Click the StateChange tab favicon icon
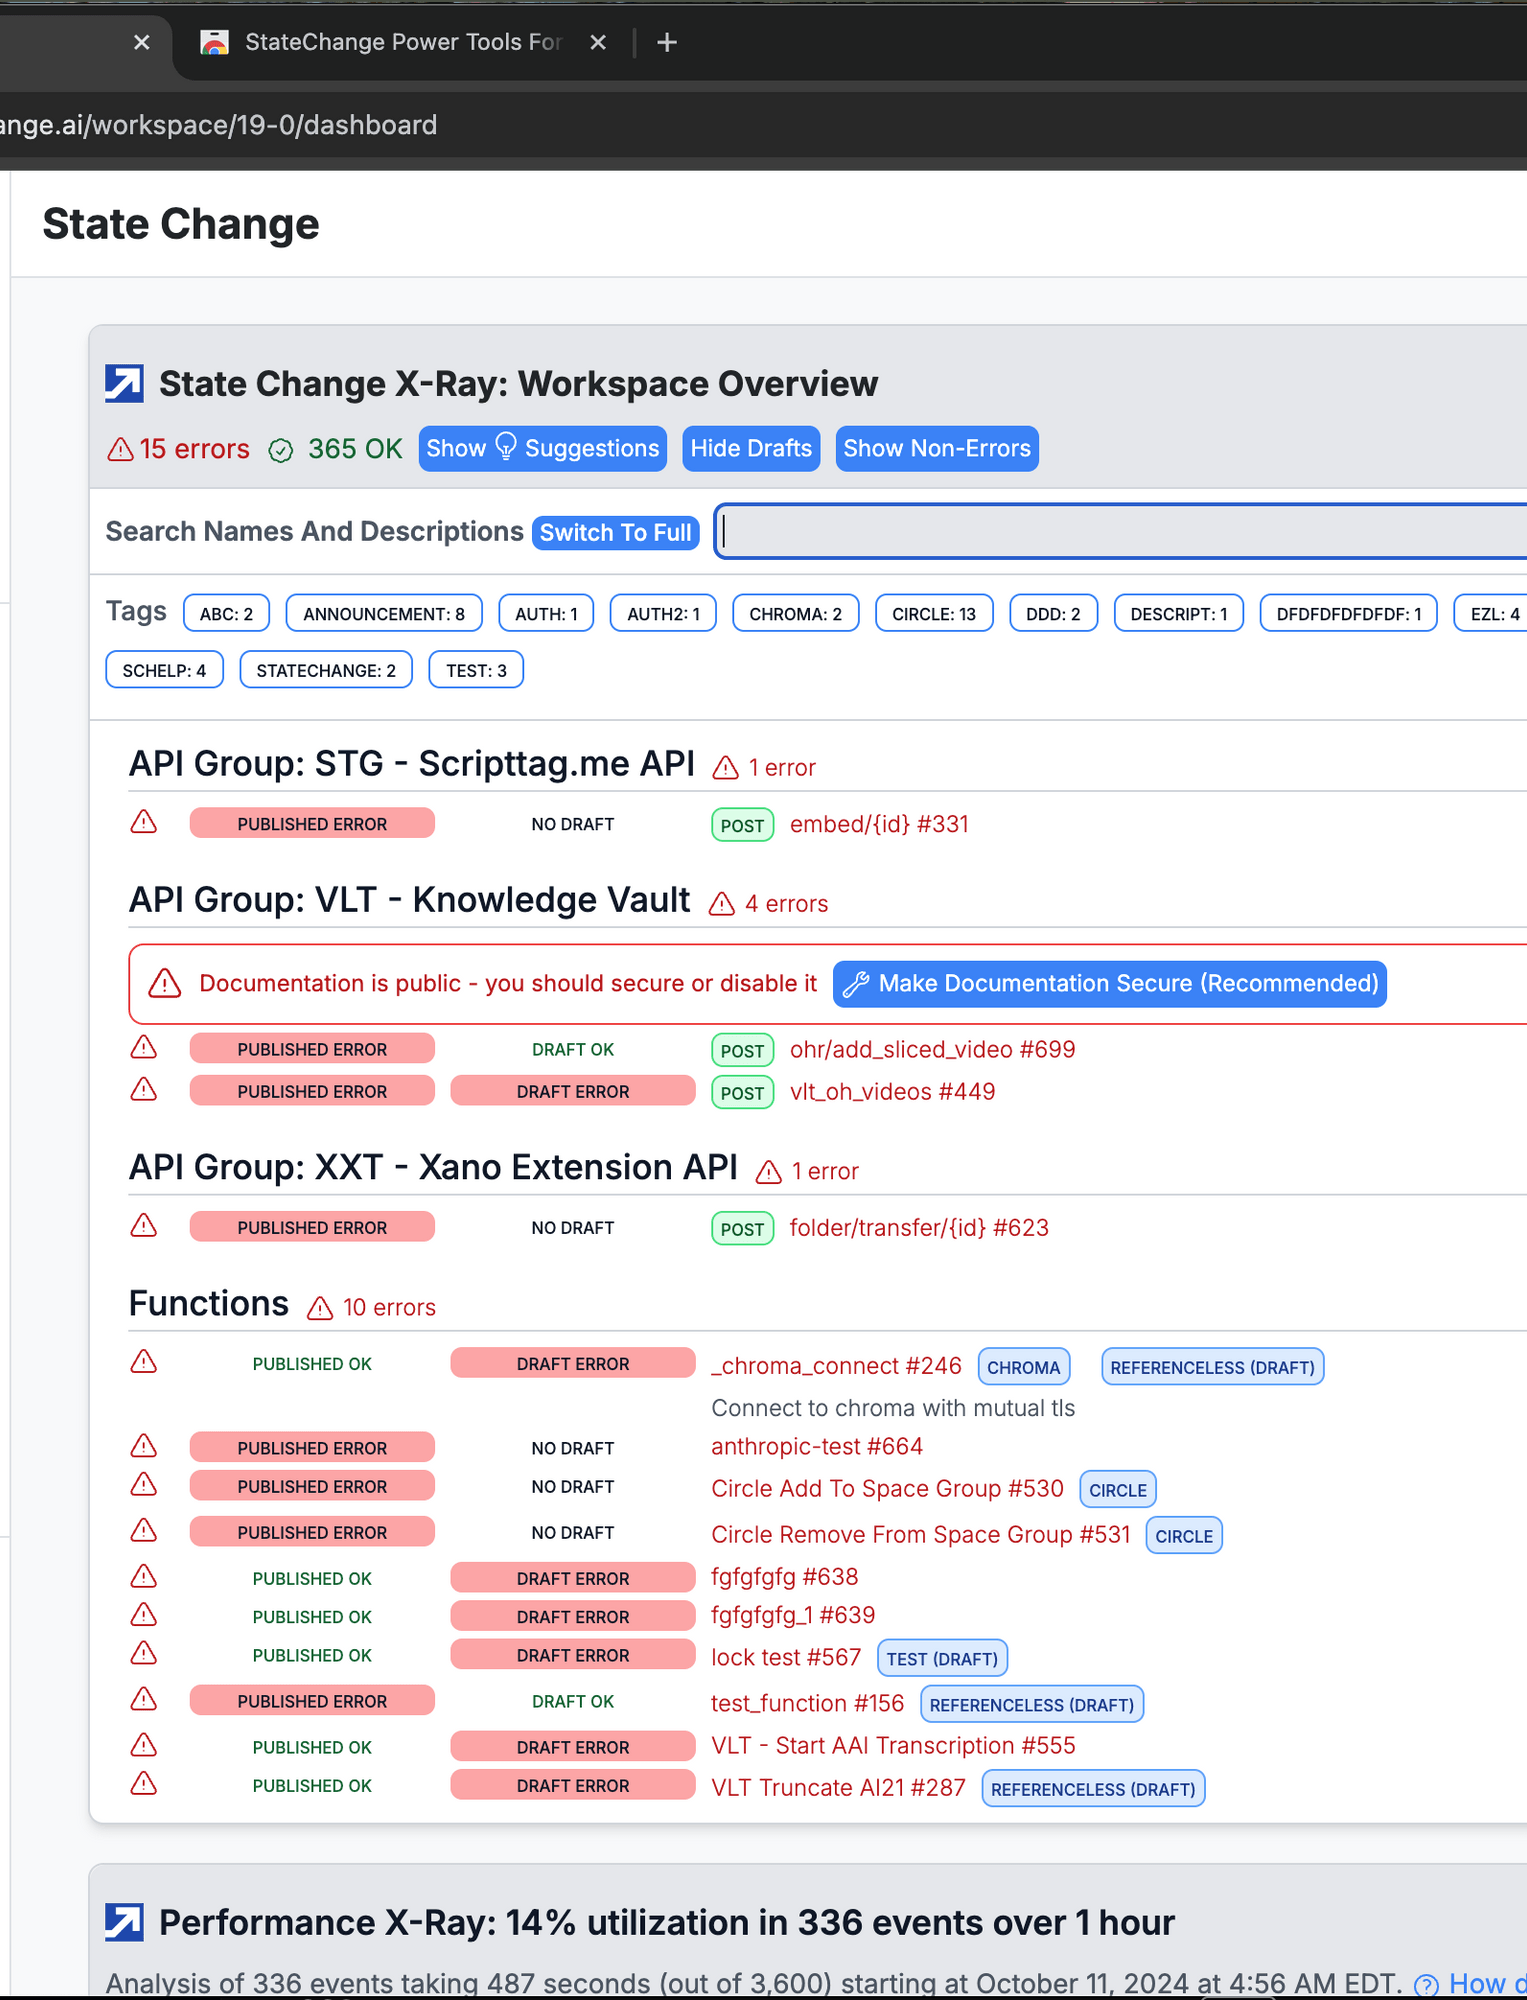Viewport: 1527px width, 2000px height. tap(215, 42)
